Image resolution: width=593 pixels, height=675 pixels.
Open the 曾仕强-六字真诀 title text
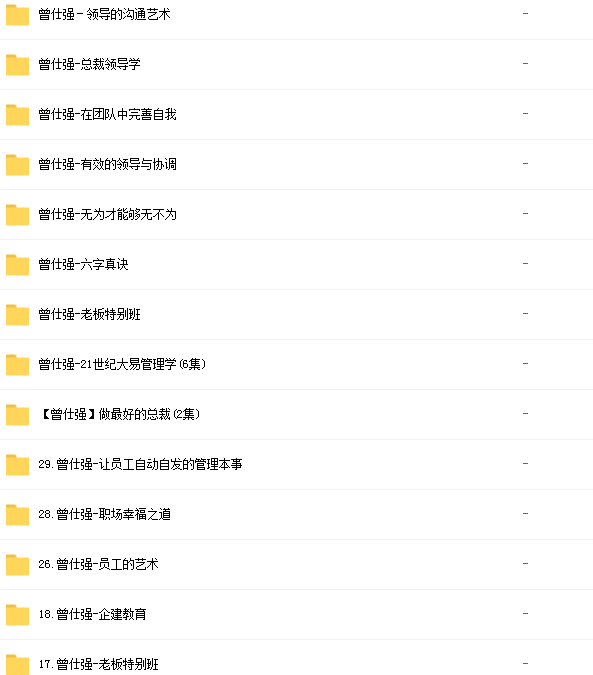click(x=83, y=264)
